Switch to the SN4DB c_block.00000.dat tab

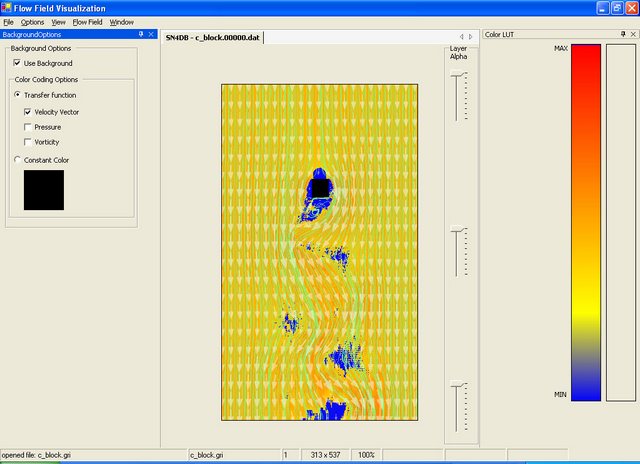coord(212,36)
